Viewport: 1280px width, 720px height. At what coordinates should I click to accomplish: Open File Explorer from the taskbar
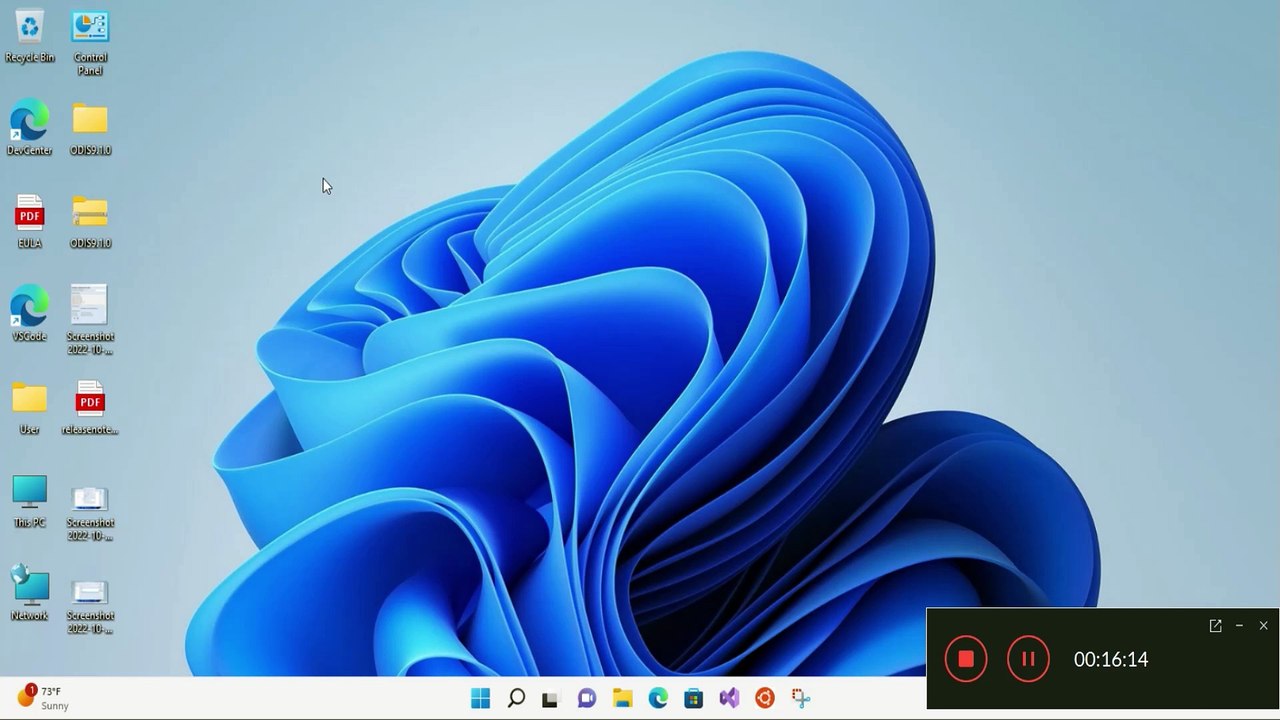[x=622, y=698]
